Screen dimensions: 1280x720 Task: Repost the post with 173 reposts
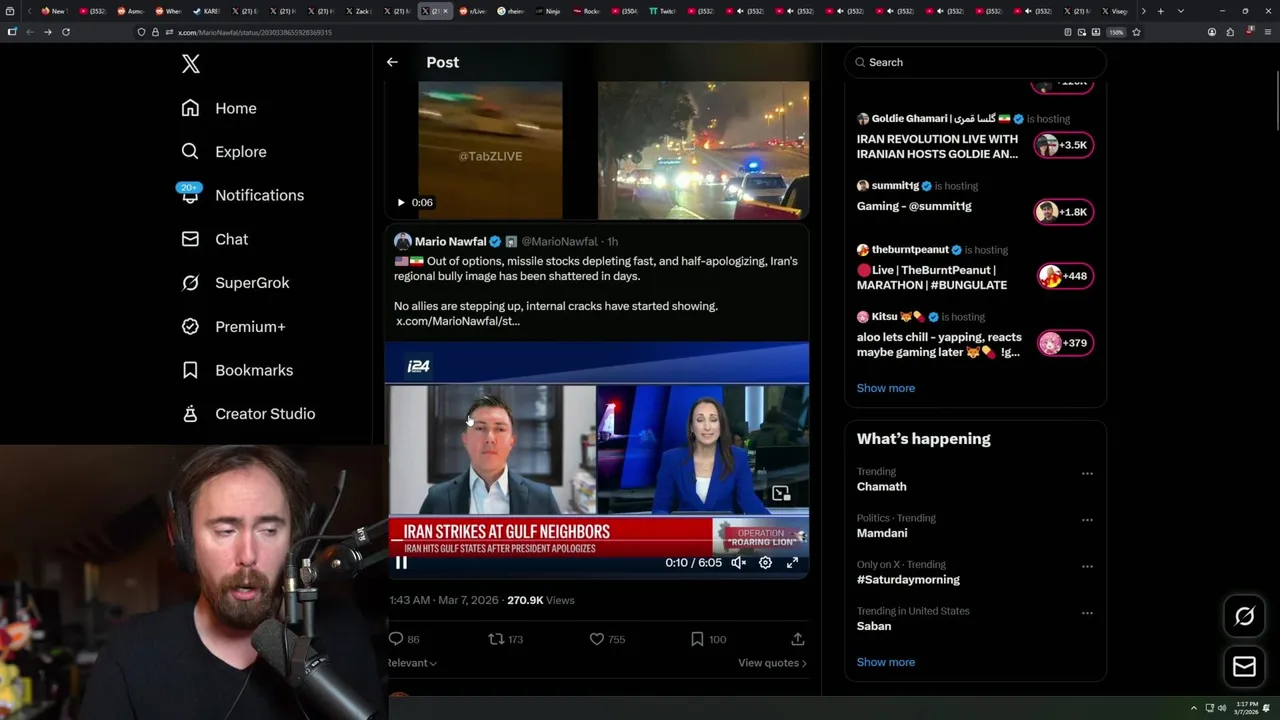point(496,639)
